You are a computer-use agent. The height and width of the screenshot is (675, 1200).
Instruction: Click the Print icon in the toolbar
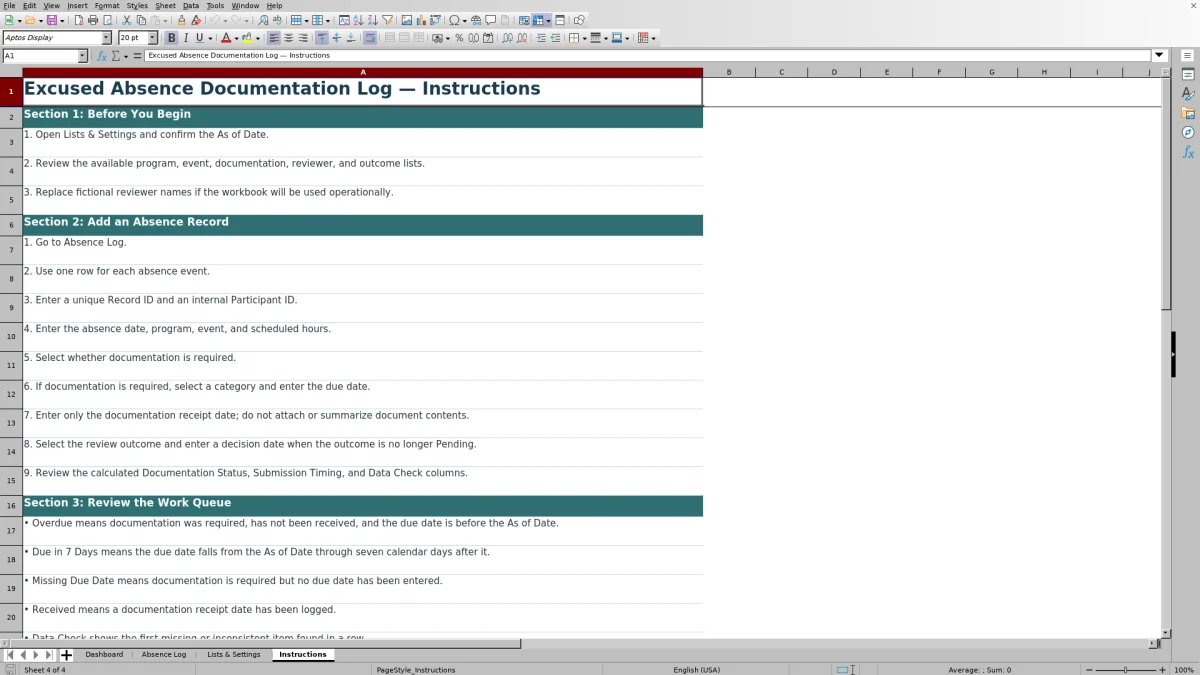[93, 20]
